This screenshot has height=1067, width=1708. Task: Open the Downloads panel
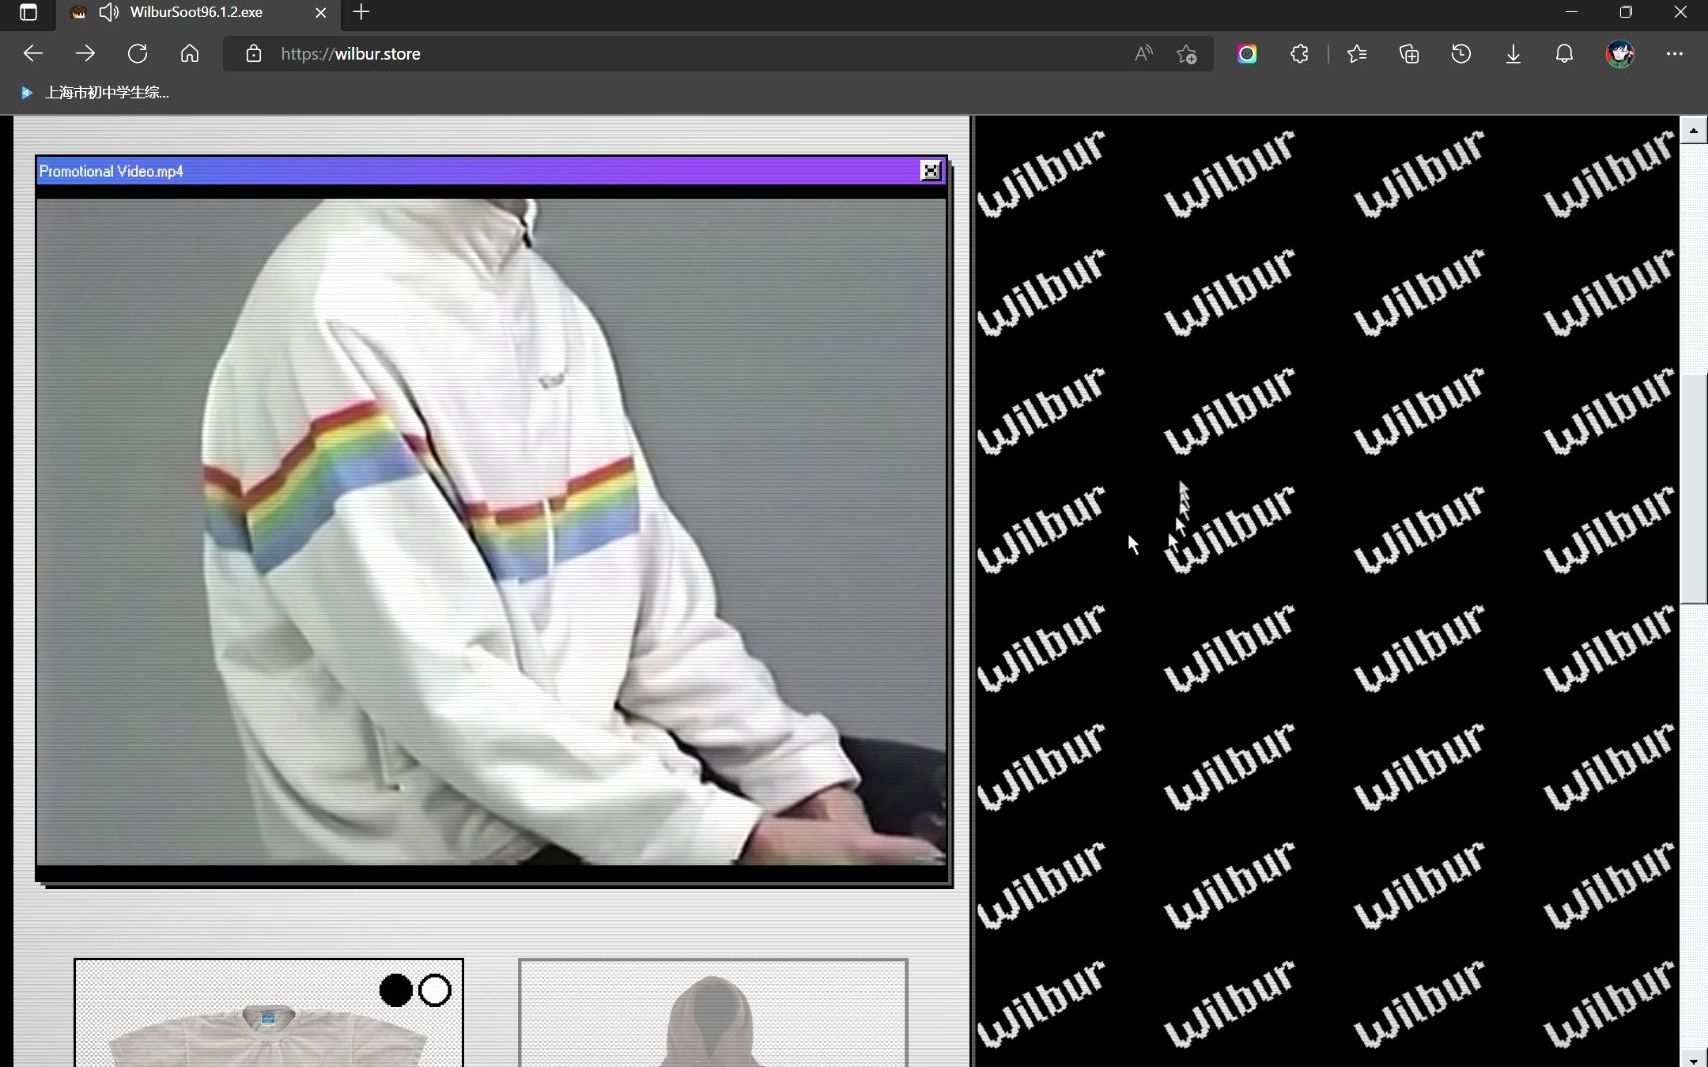(1513, 54)
